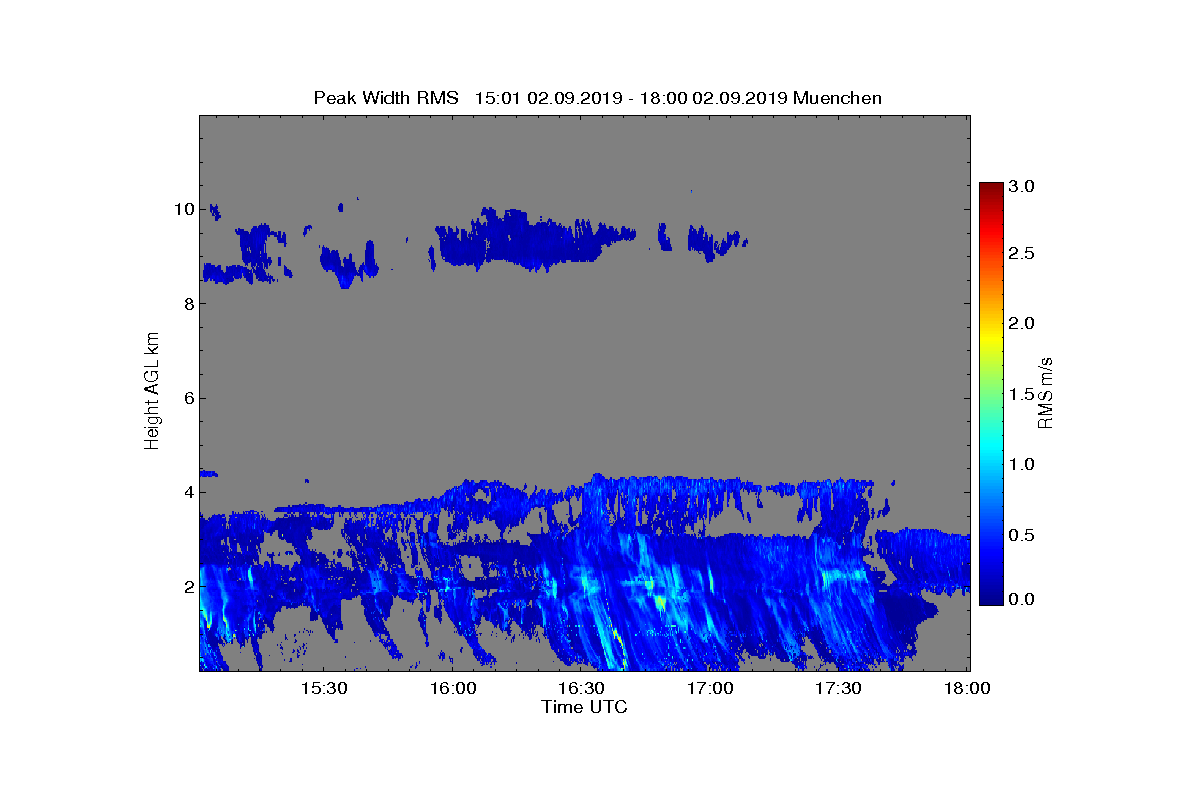This screenshot has width=1200, height=800.
Task: Click the 17:00 time tick label
Action: pos(711,688)
